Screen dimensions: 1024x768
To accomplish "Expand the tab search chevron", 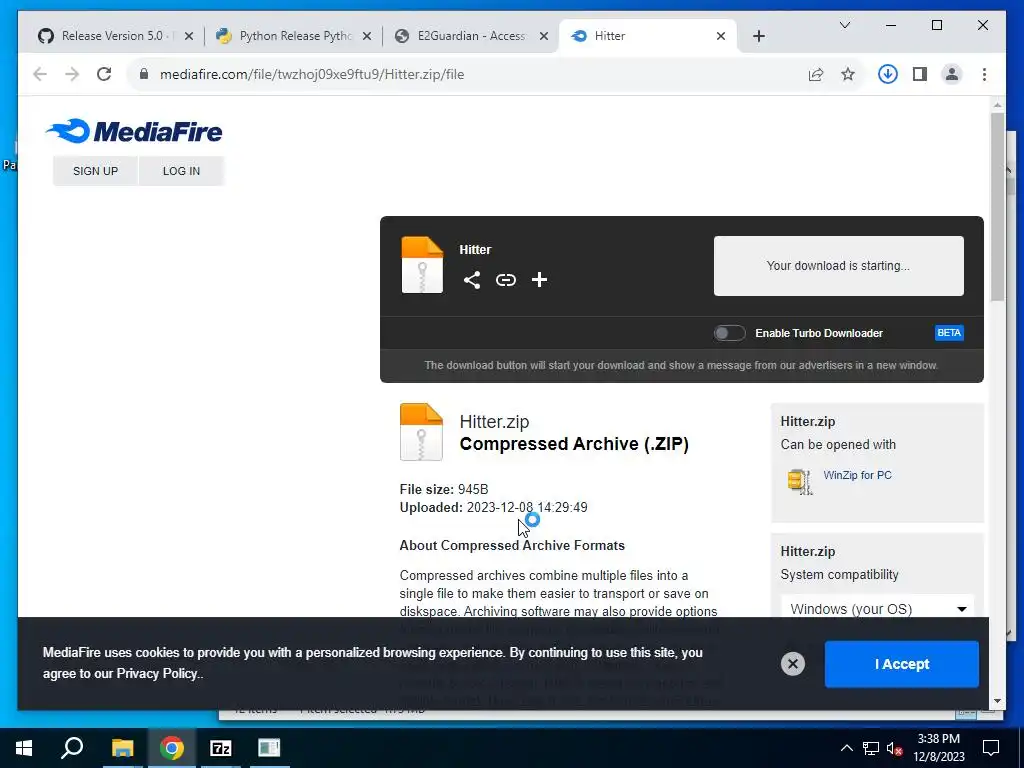I will (844, 25).
